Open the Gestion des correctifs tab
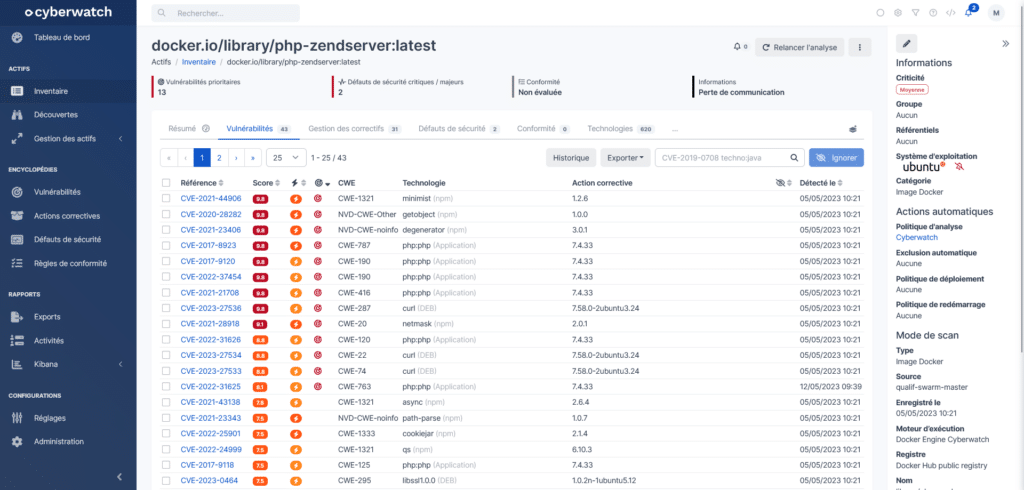1024x490 pixels. pos(355,129)
